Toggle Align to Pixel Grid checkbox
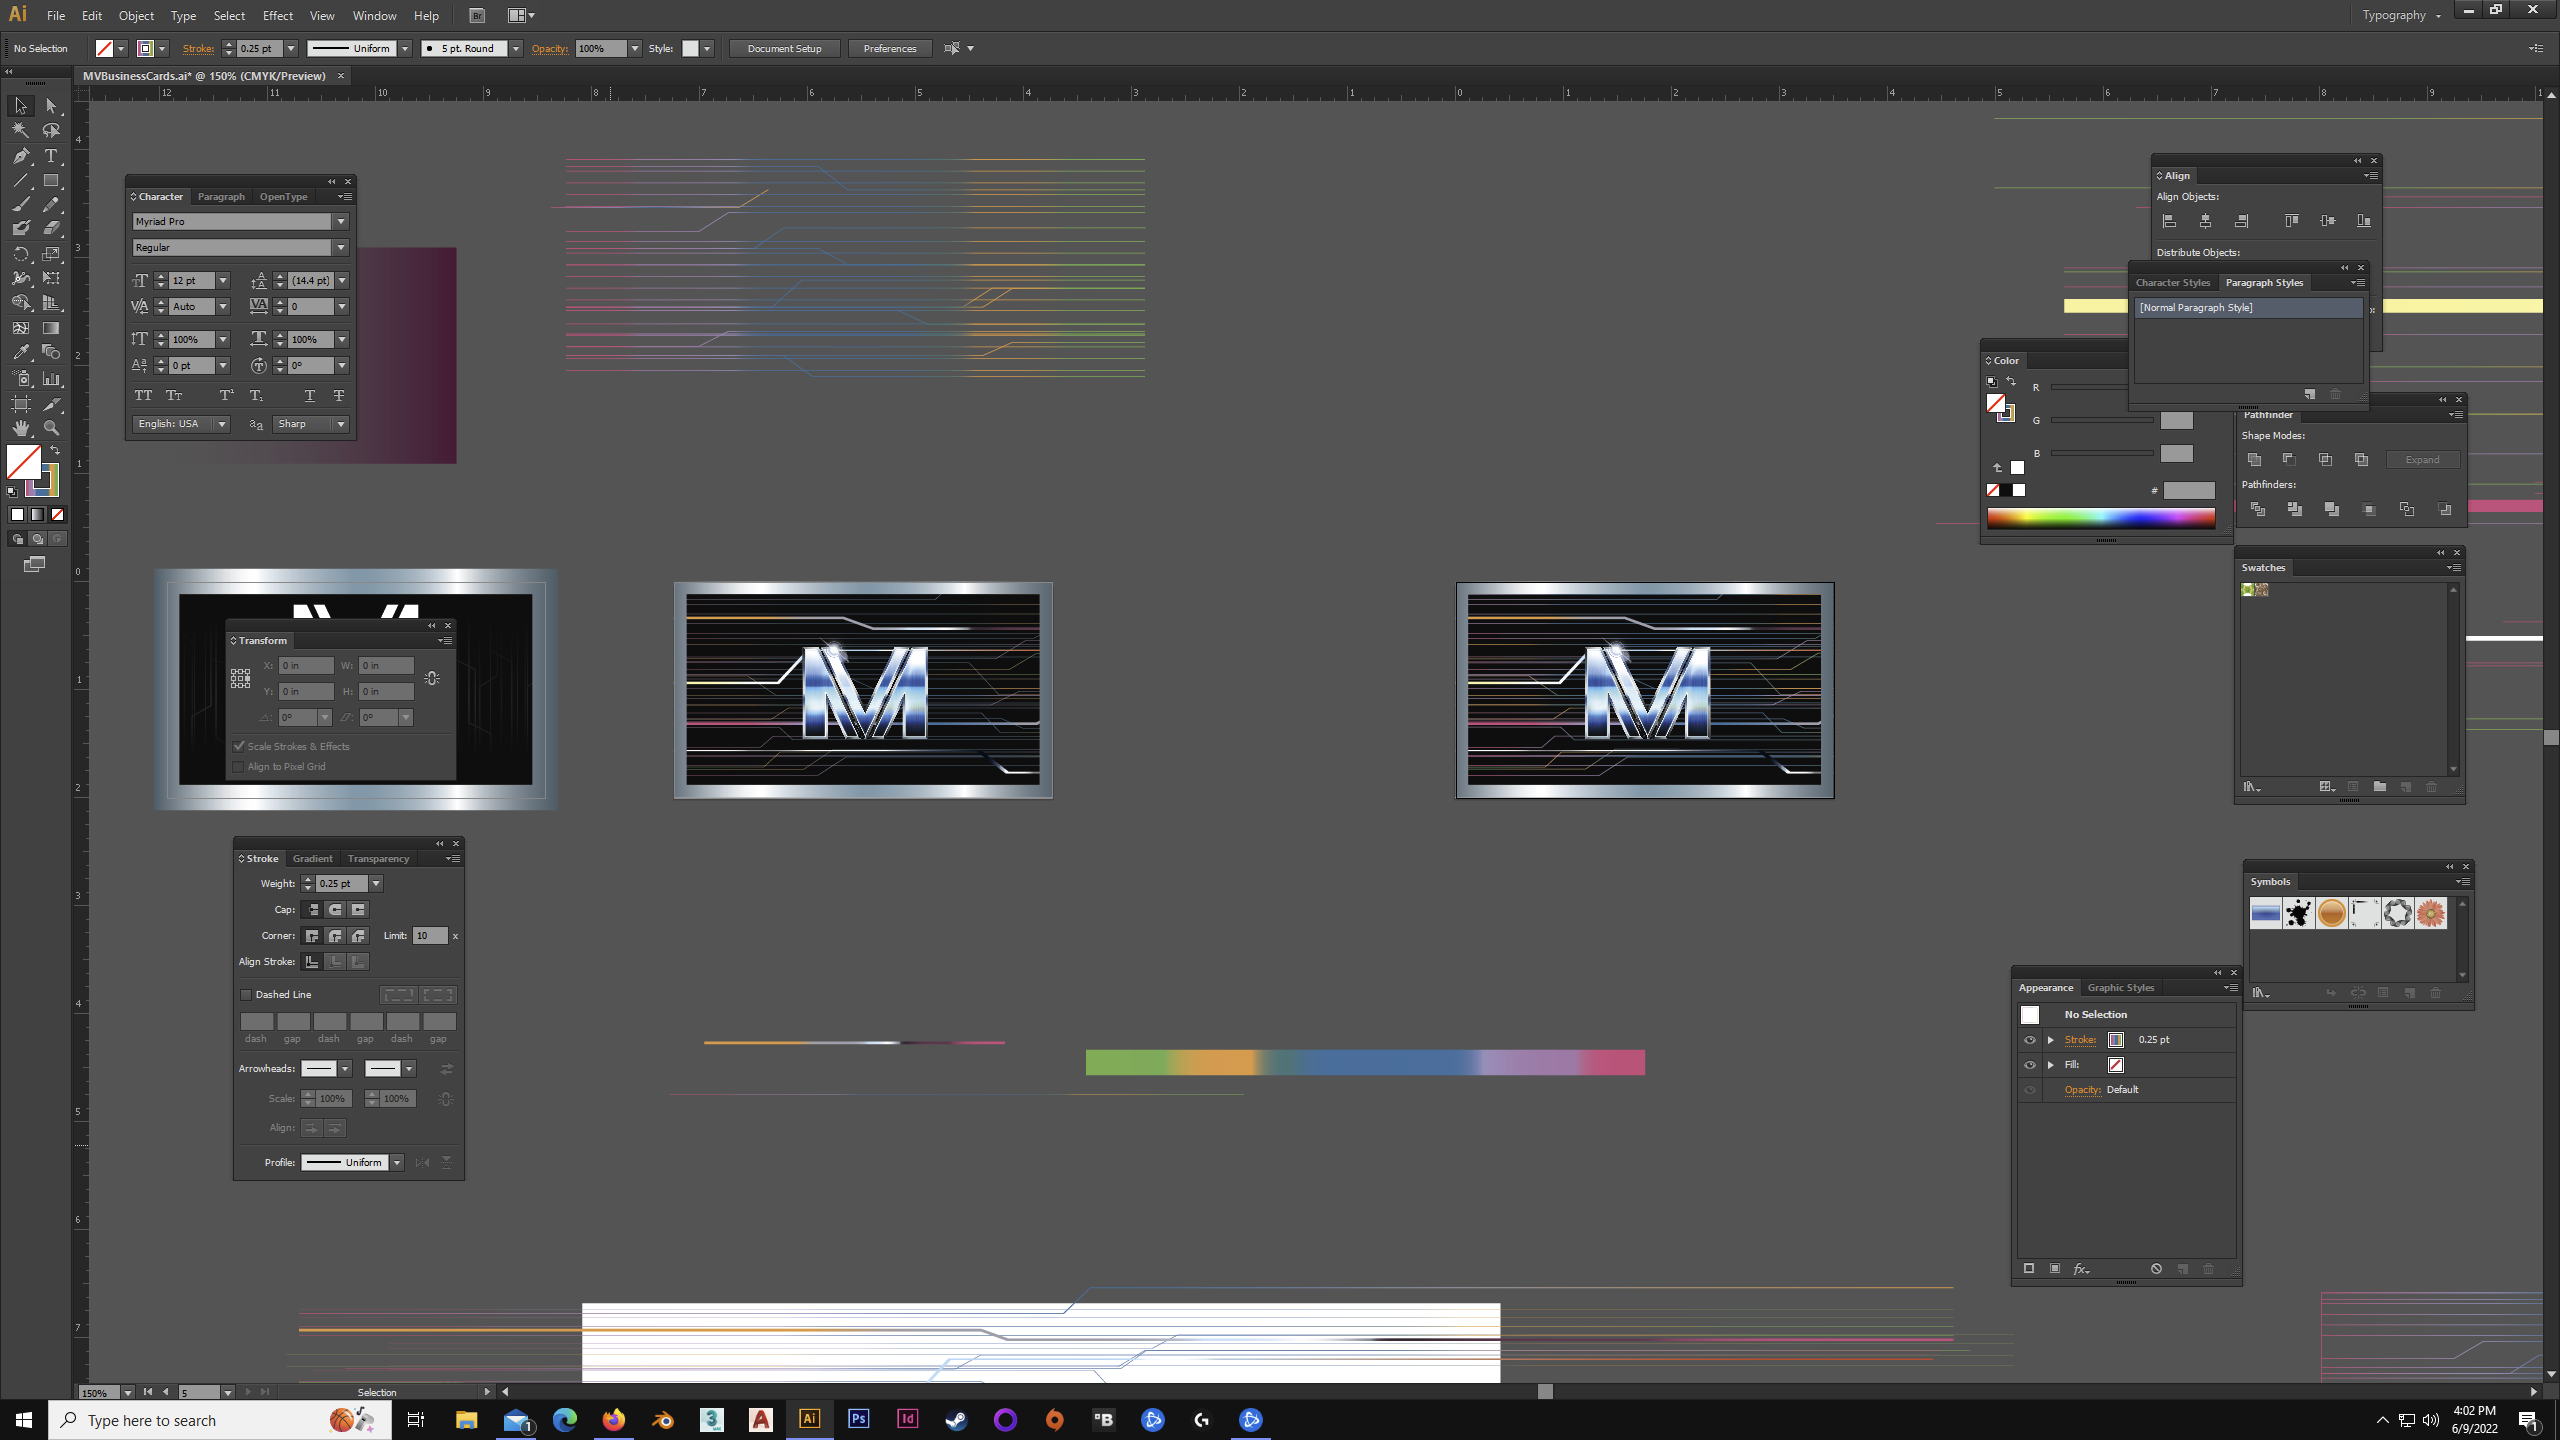2560x1440 pixels. coord(238,767)
